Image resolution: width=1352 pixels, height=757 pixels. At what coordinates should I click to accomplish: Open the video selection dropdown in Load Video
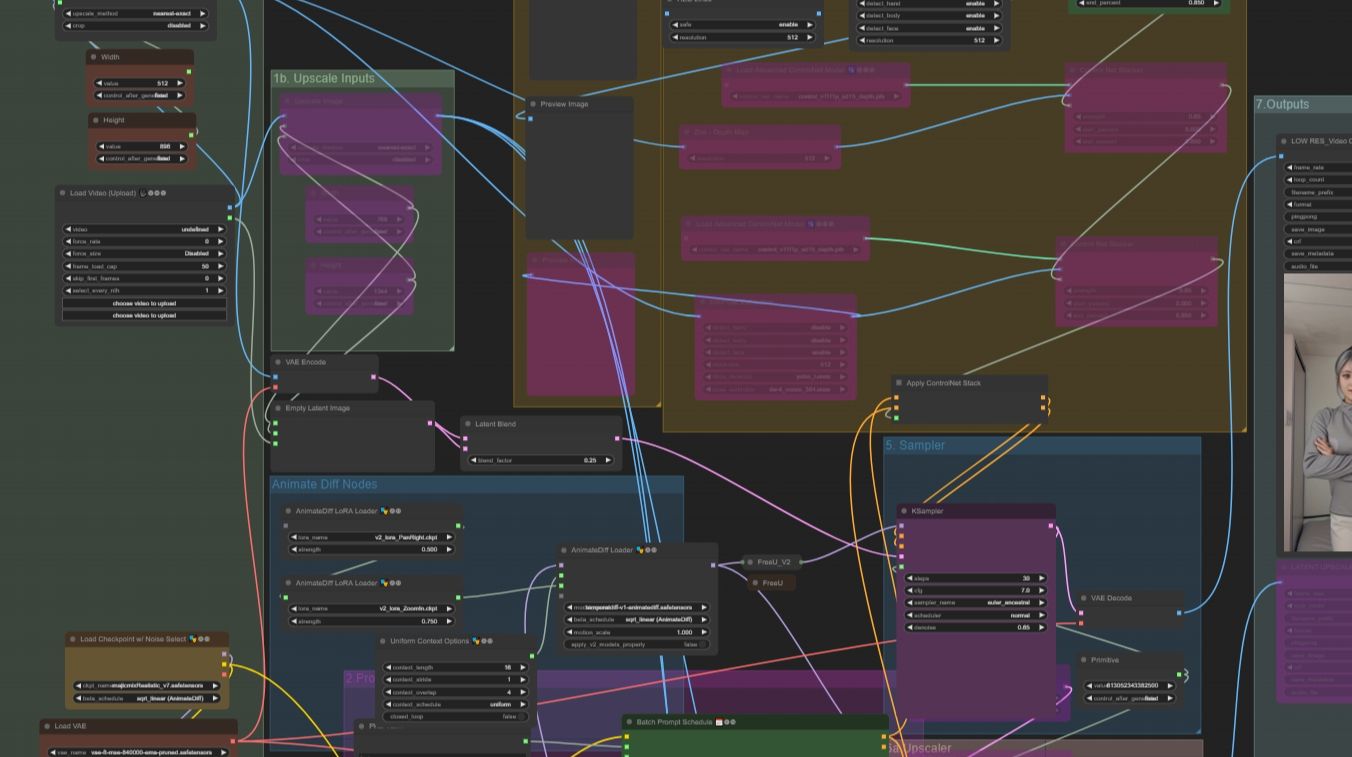point(144,229)
